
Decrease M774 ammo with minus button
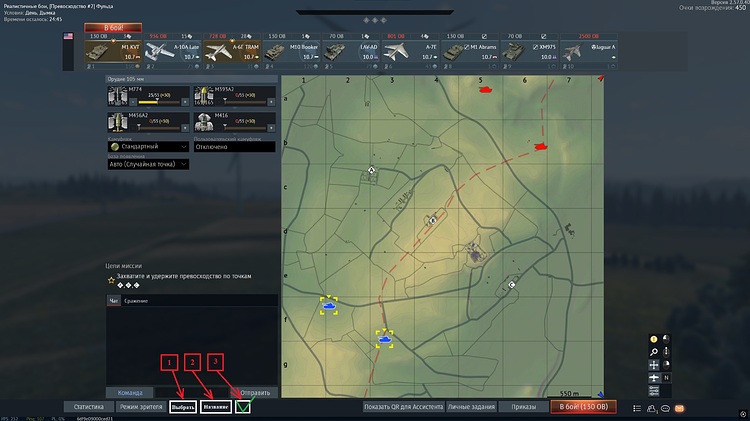(x=133, y=102)
